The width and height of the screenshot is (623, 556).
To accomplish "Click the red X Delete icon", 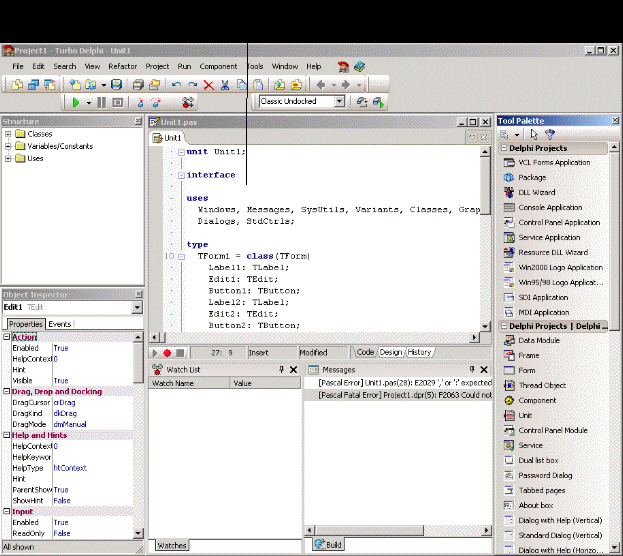I will (209, 85).
